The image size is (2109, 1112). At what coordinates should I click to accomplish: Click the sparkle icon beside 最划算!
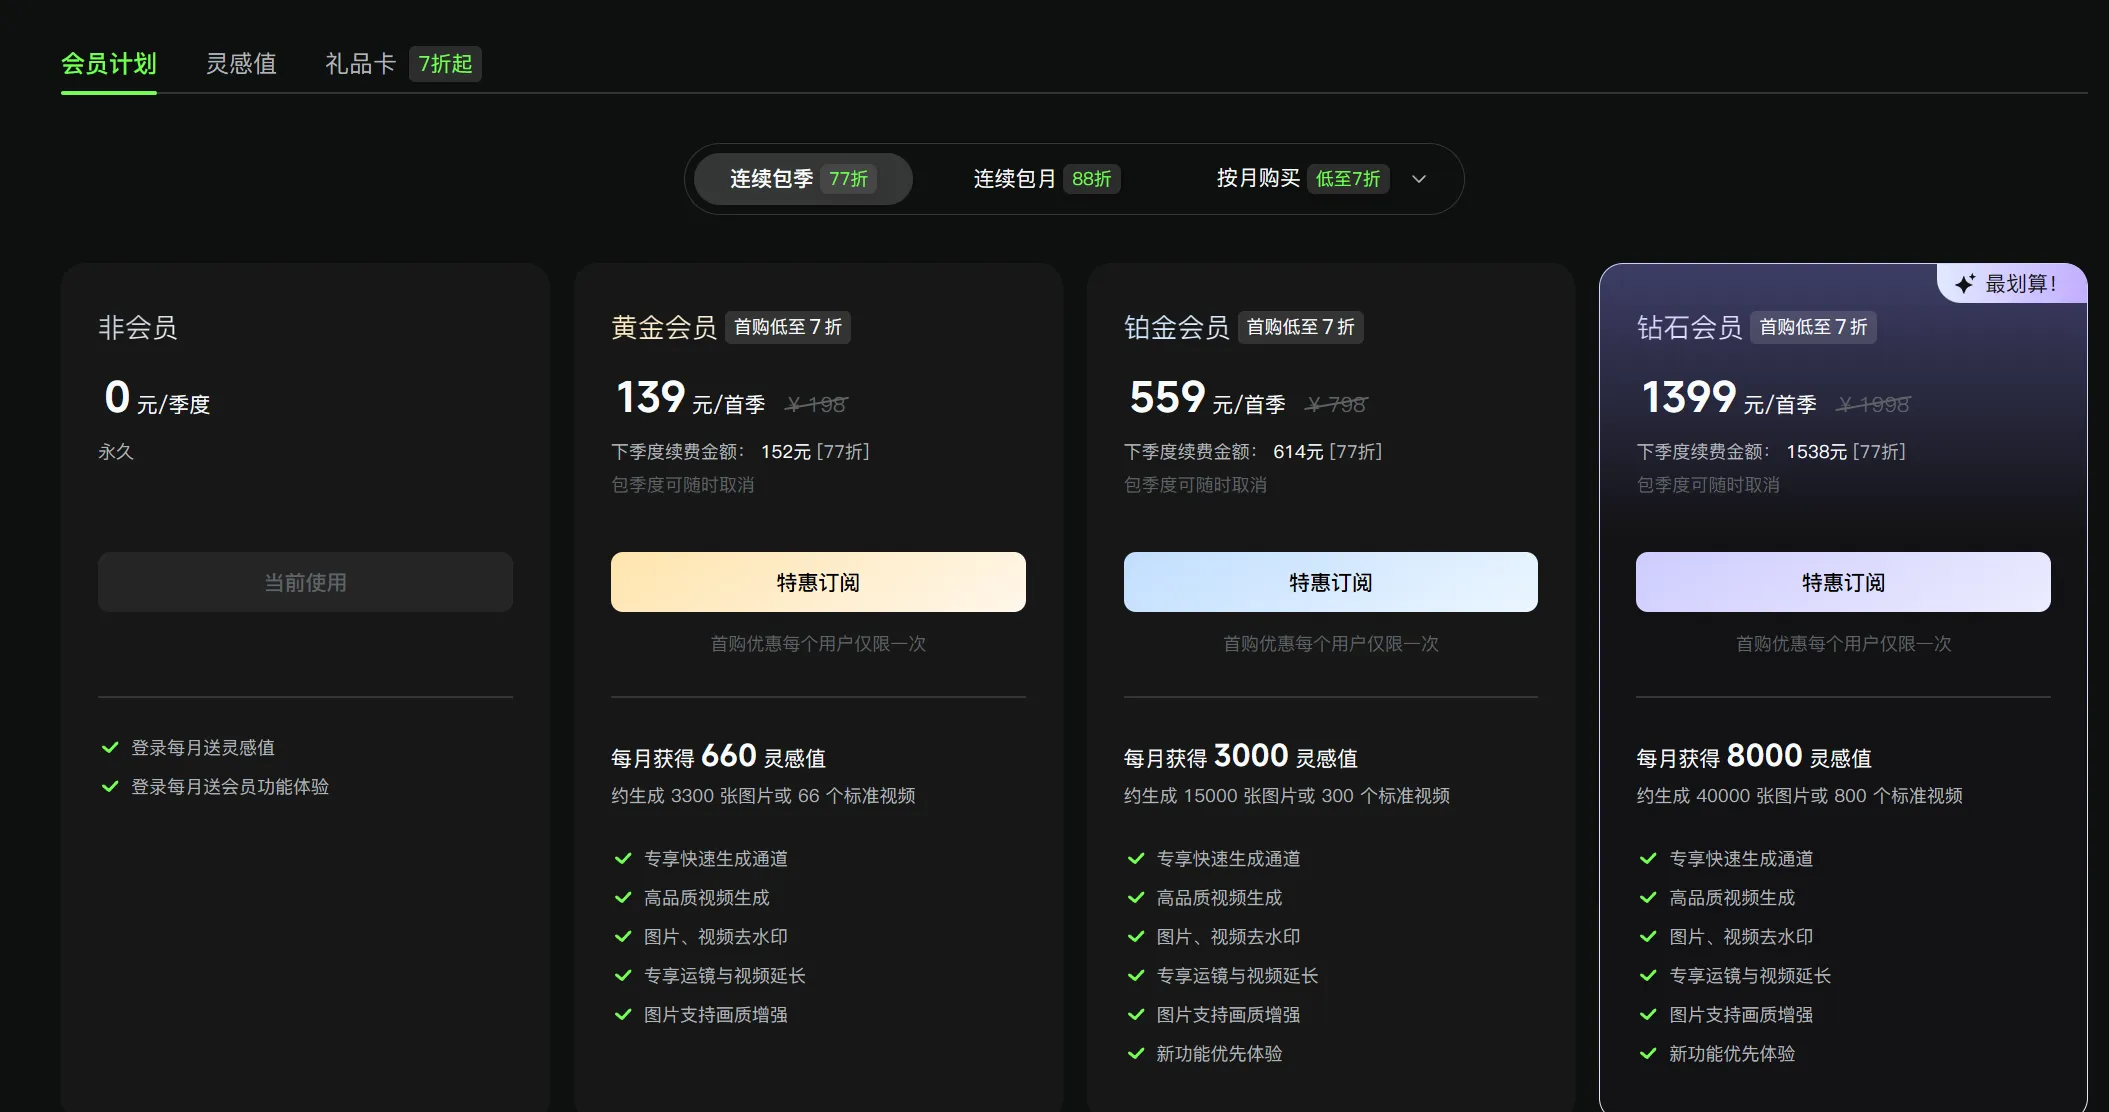click(x=1965, y=284)
